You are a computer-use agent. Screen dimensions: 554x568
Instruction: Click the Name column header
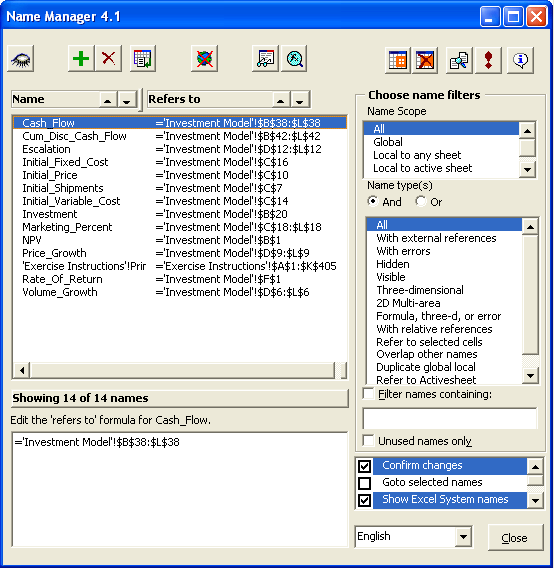55,100
